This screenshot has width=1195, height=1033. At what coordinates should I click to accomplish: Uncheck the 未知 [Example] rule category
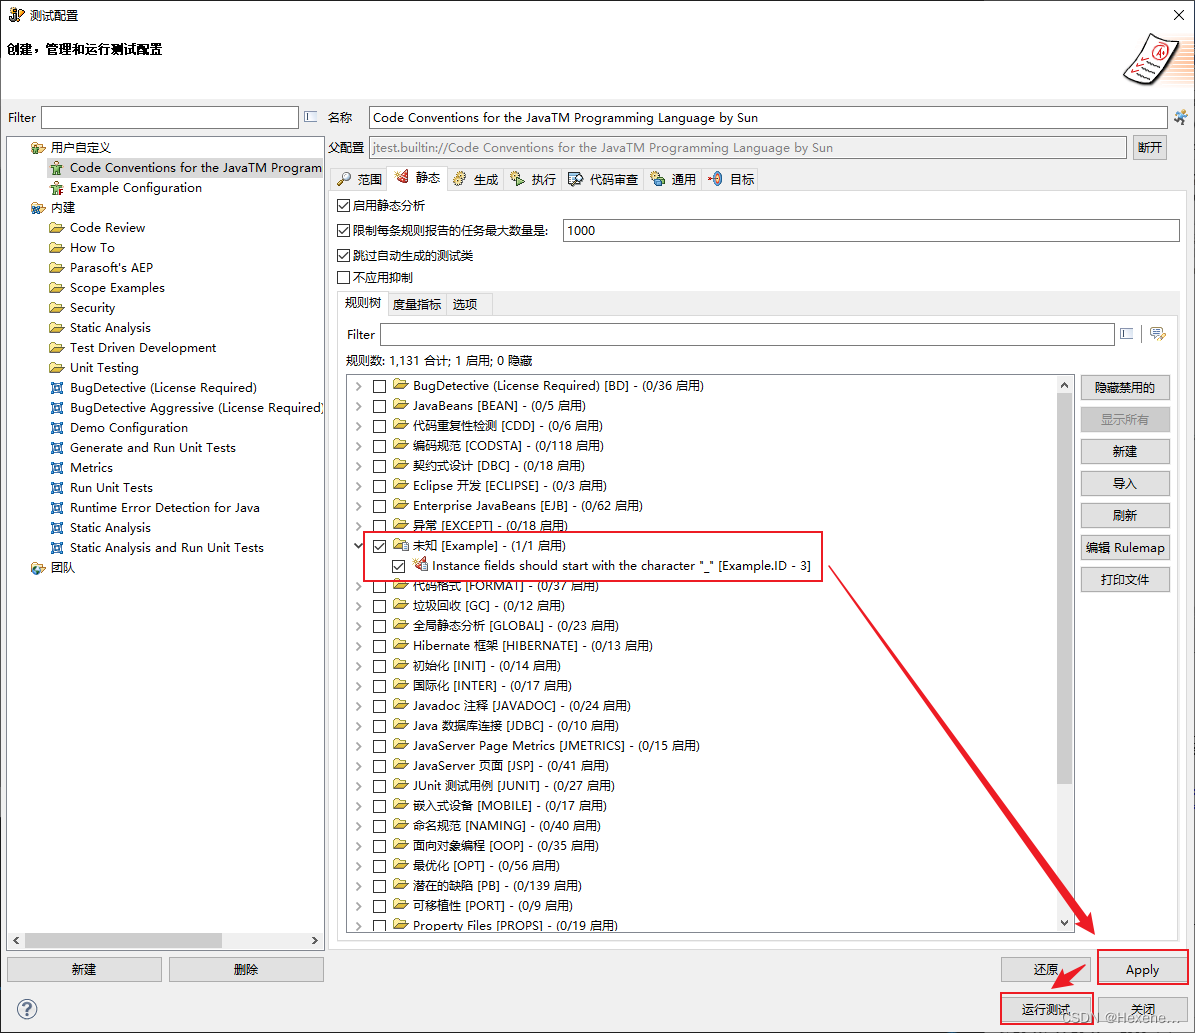tap(378, 545)
